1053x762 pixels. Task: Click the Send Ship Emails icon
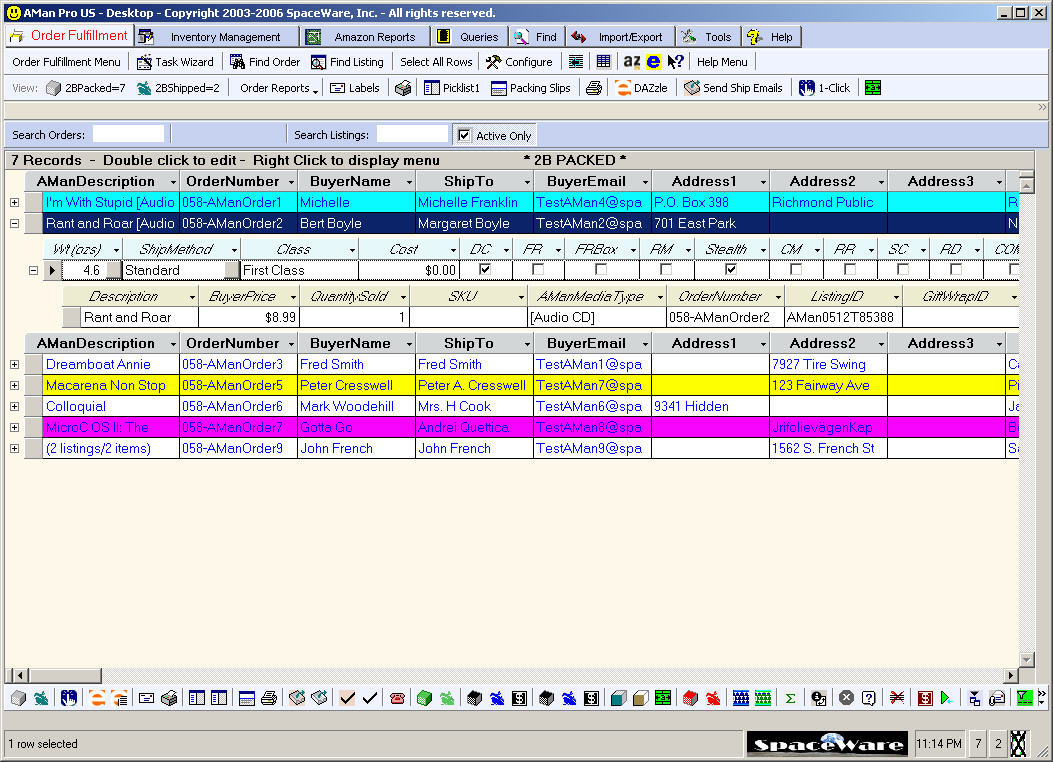pos(733,88)
